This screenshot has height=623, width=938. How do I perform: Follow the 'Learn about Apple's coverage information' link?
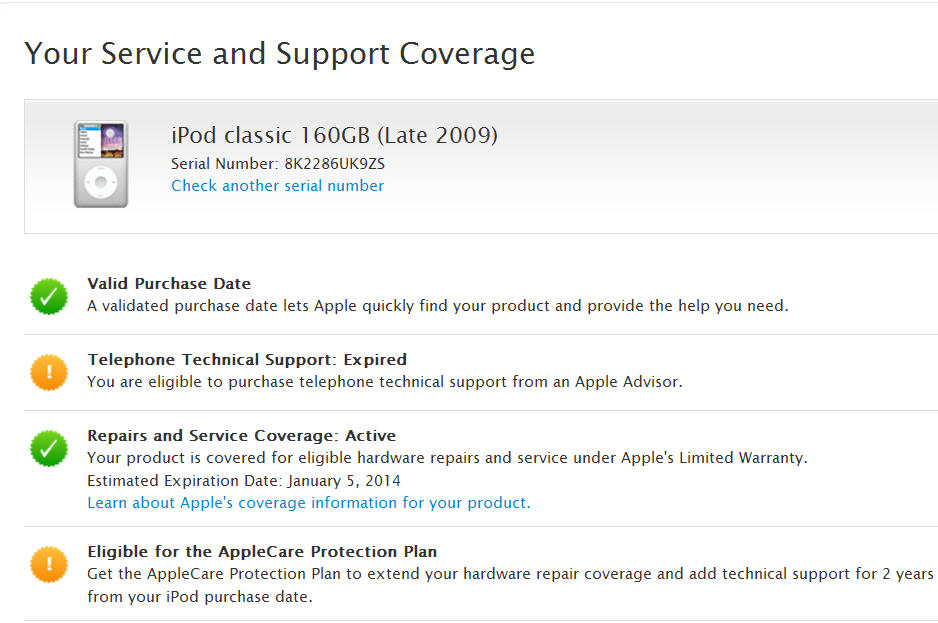coord(309,503)
